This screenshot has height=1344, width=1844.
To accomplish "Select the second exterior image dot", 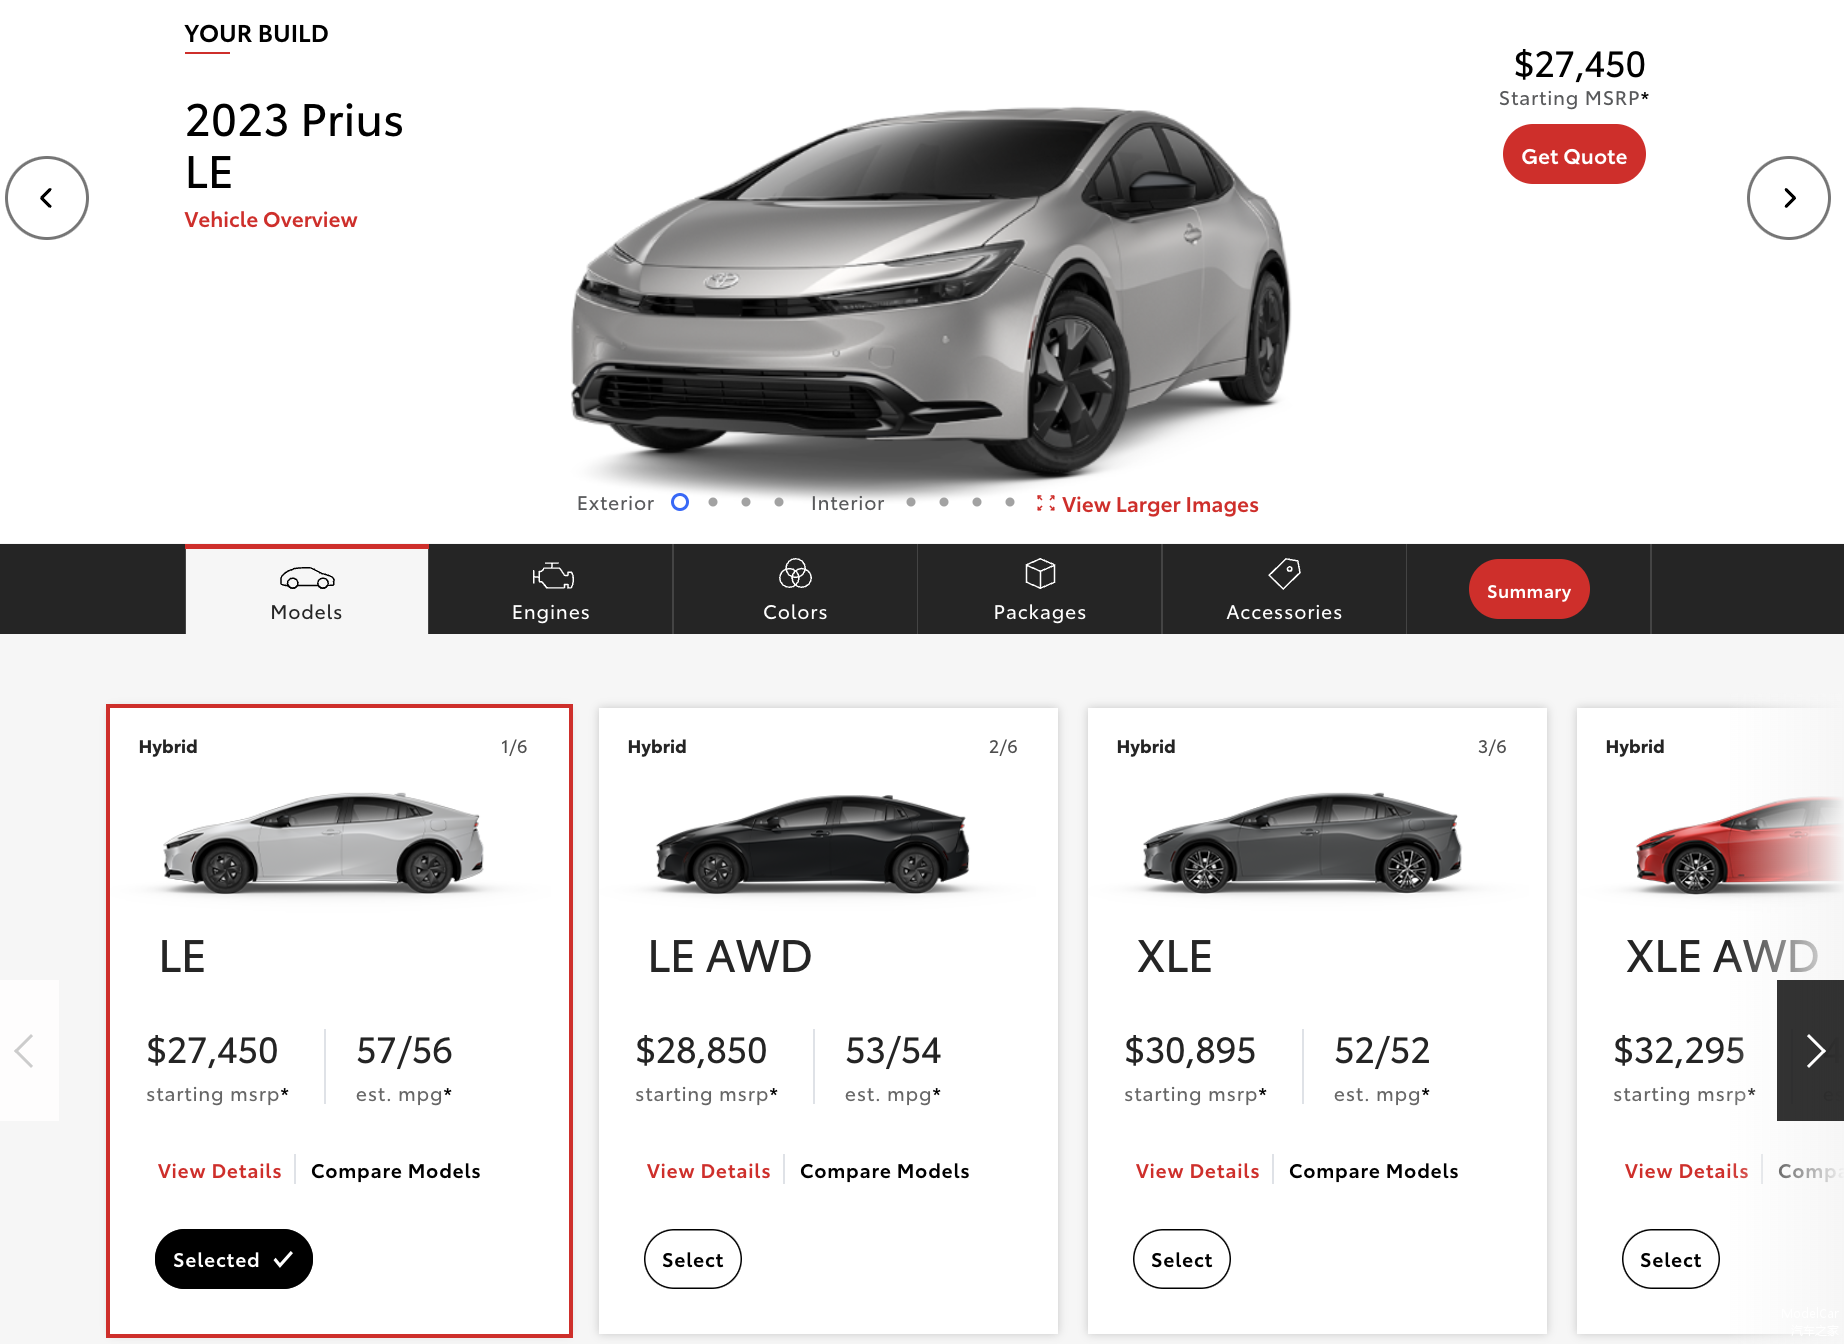I will click(x=713, y=502).
